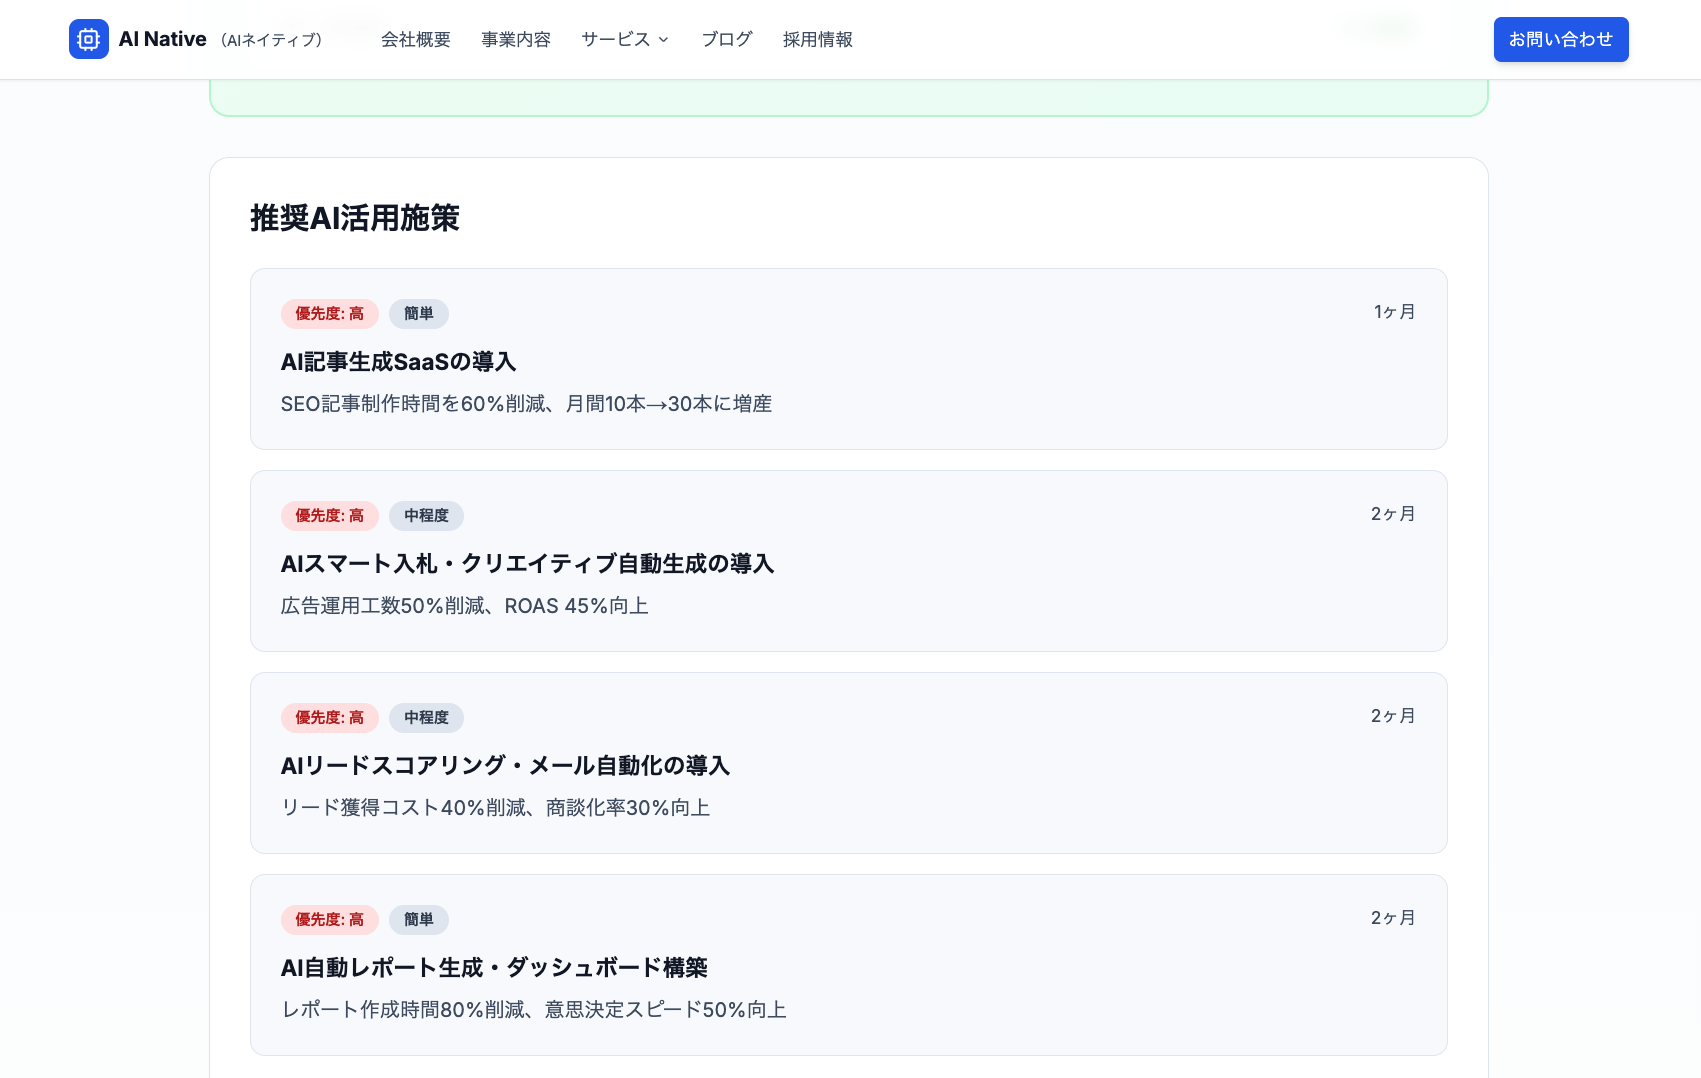The width and height of the screenshot is (1701, 1078).
Task: Open AIスマート入札・クリエイティブ自動生成の導入
Action: coord(848,561)
